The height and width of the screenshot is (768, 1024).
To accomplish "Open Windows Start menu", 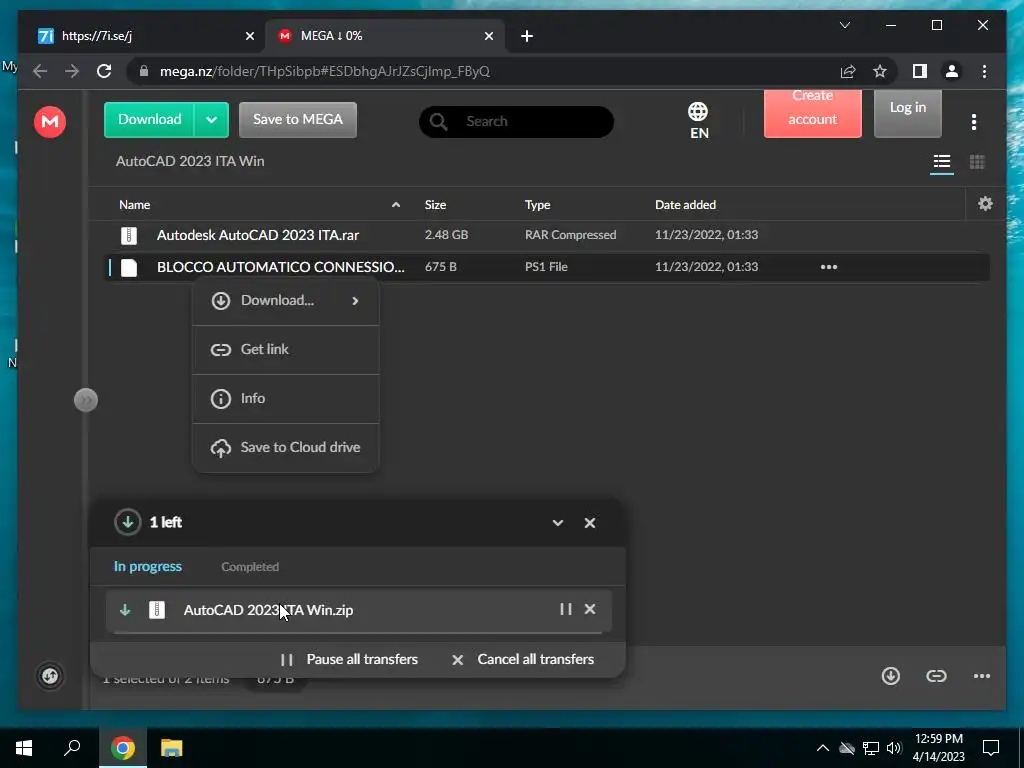I will (24, 748).
